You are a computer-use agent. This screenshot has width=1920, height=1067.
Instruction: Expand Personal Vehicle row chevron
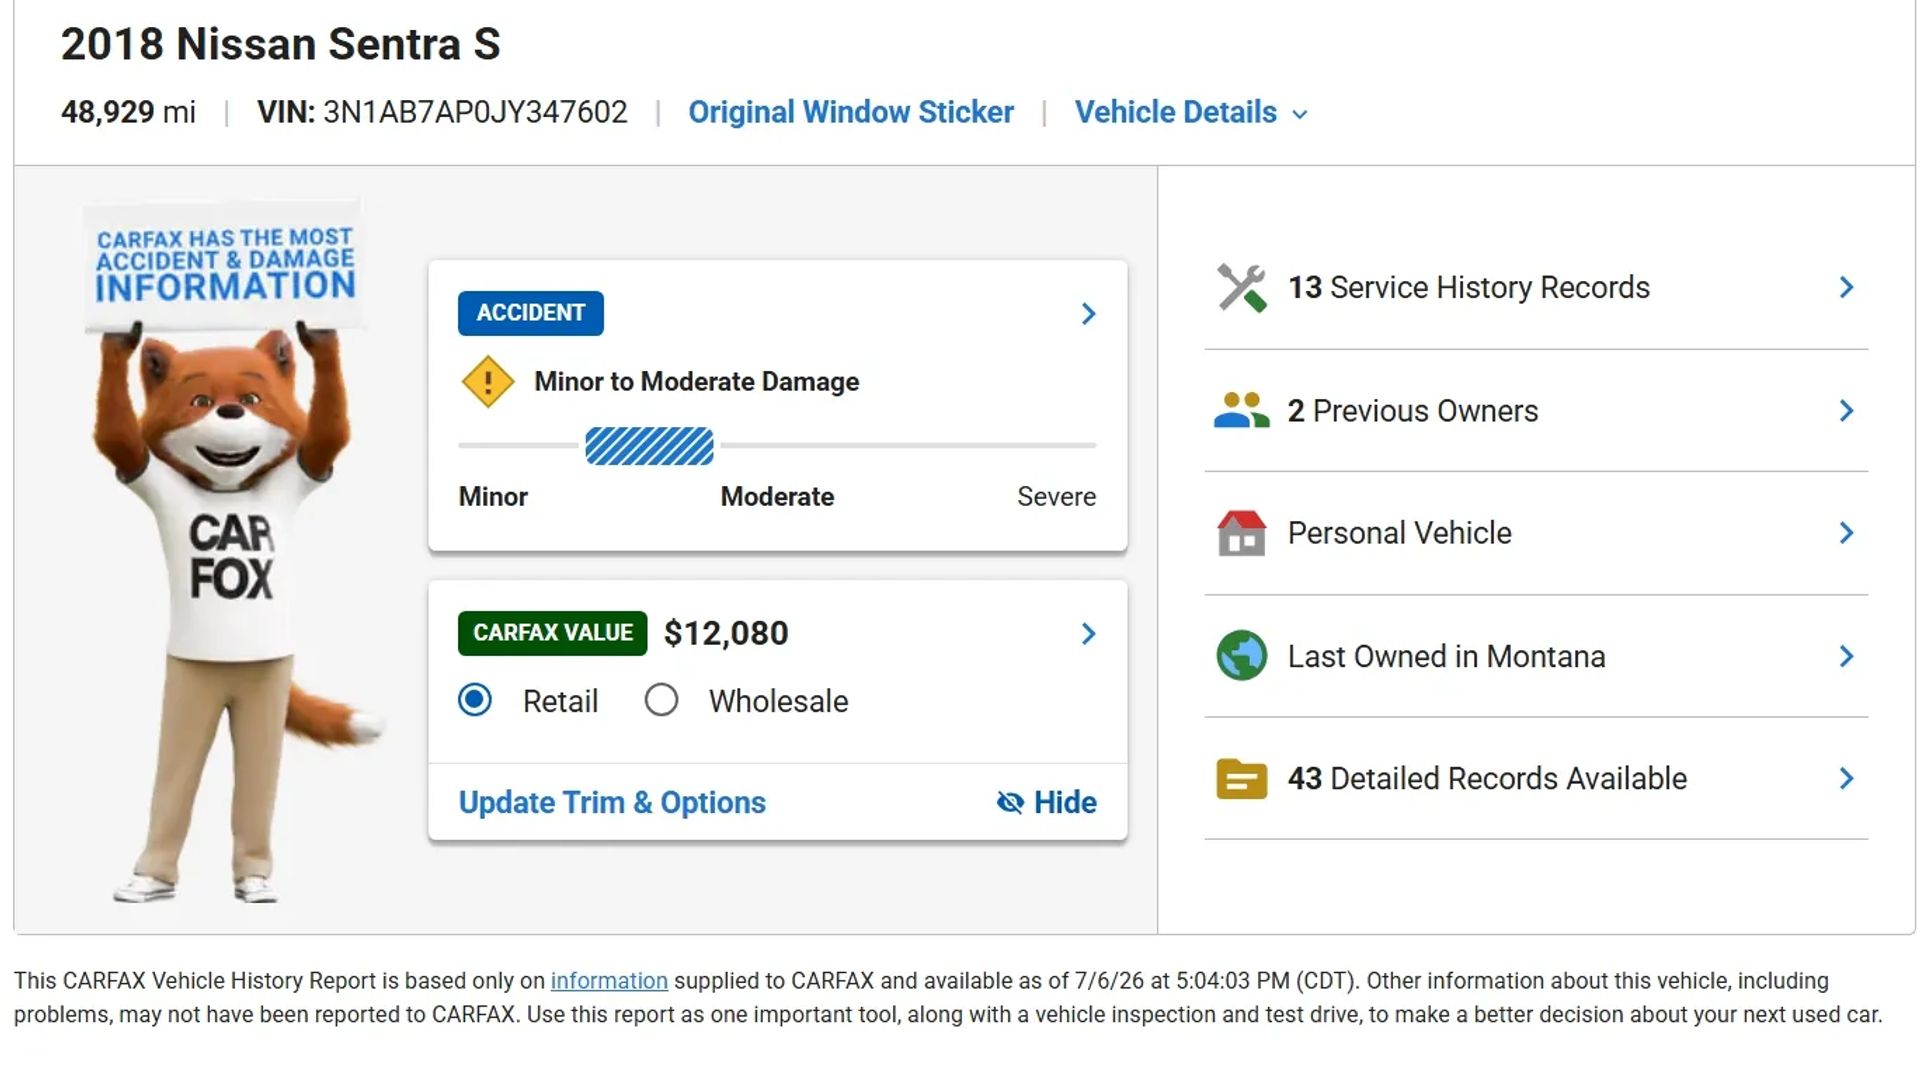(1846, 533)
